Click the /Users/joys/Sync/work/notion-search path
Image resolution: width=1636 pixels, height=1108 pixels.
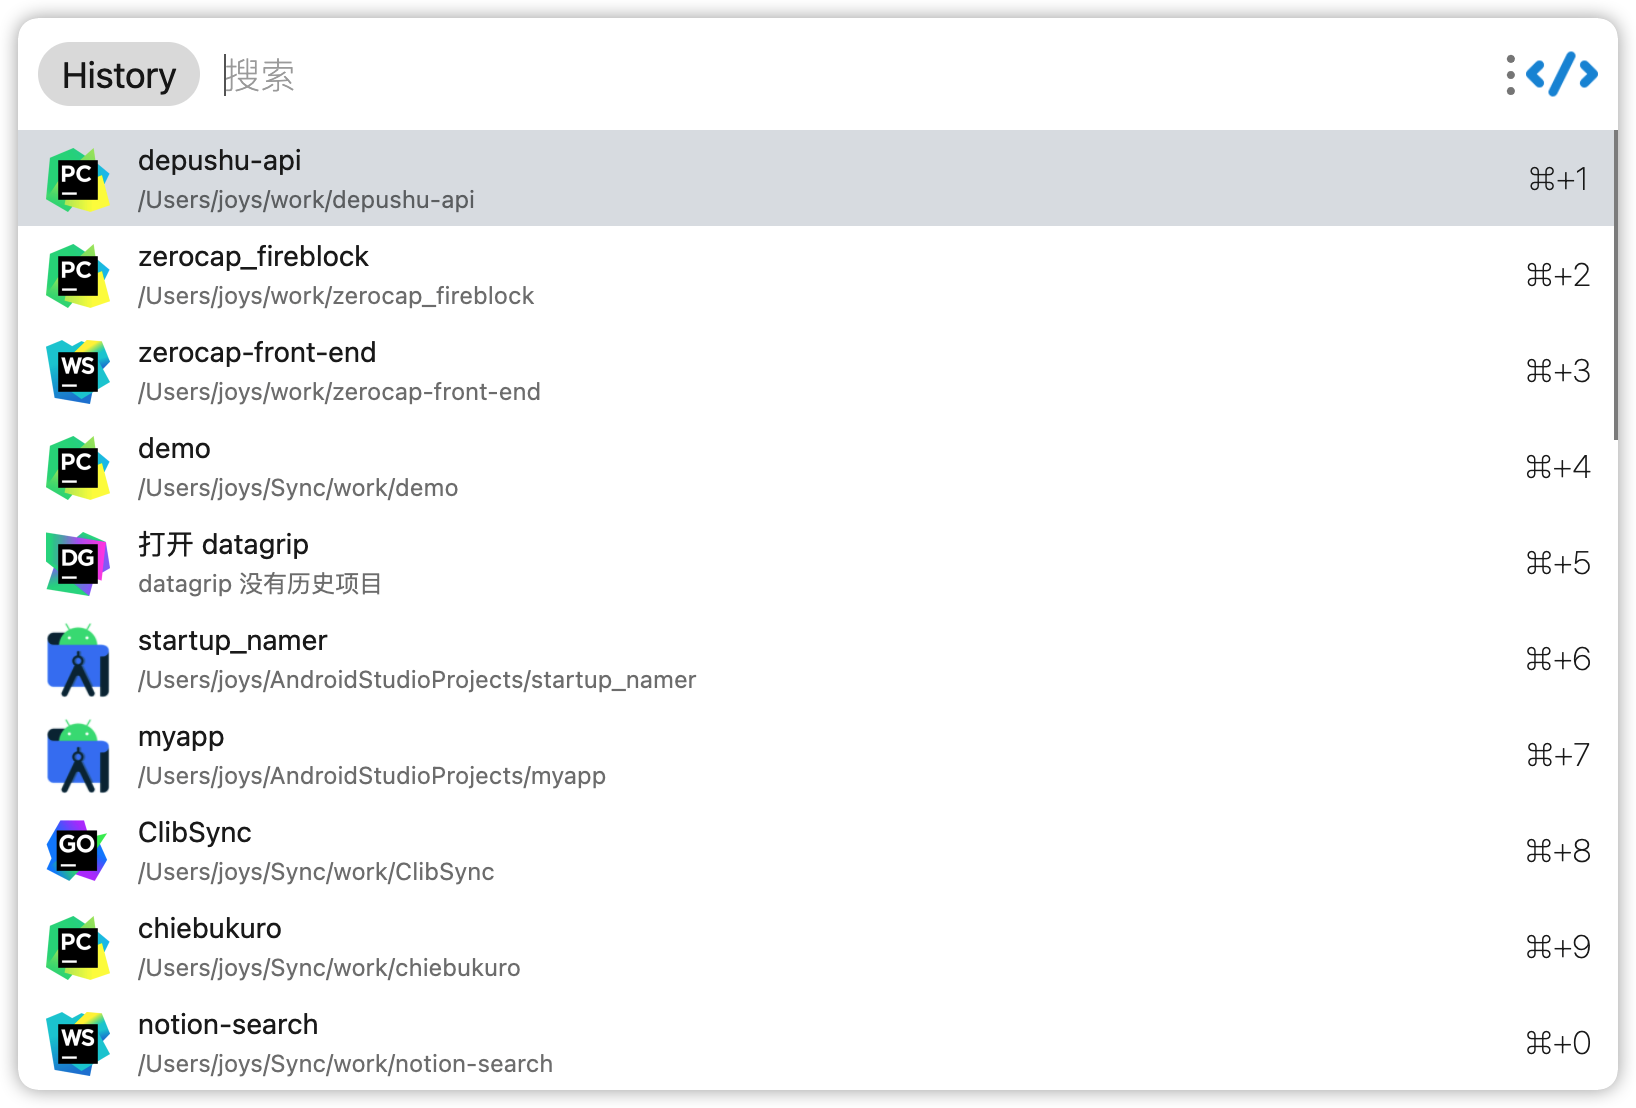tap(345, 1064)
